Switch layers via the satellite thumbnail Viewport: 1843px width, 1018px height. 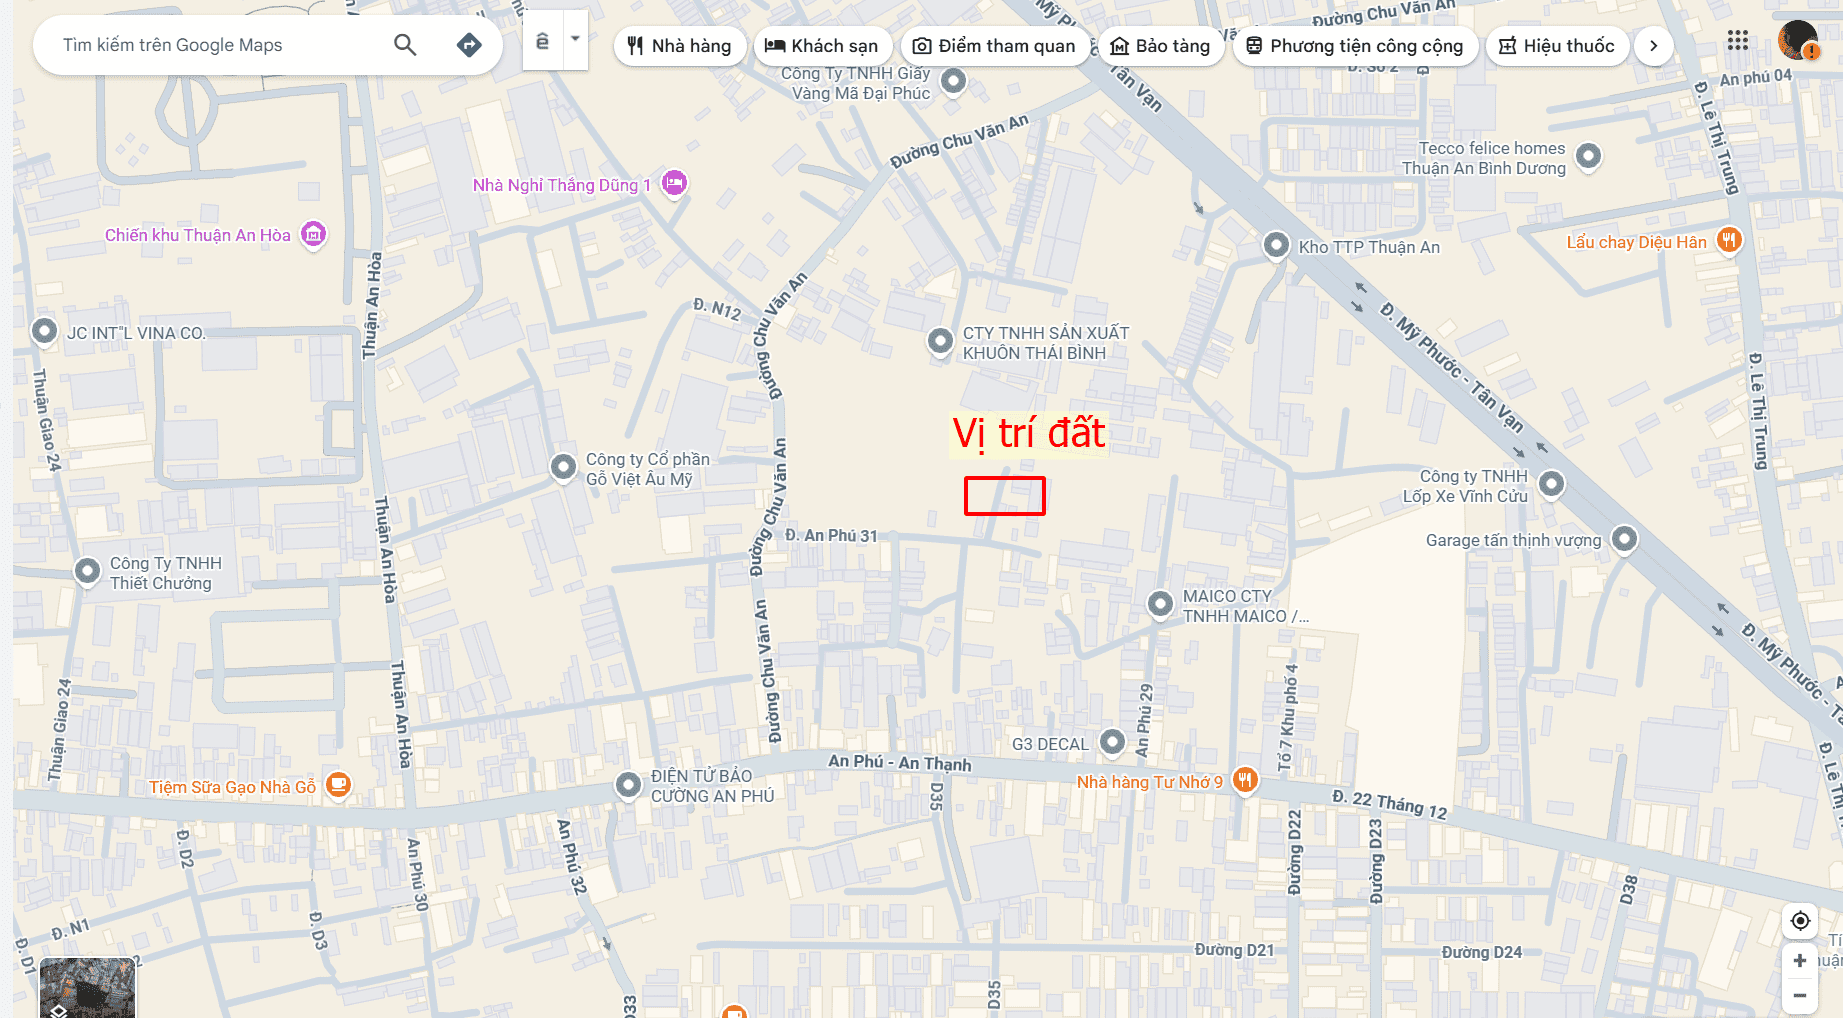click(87, 988)
